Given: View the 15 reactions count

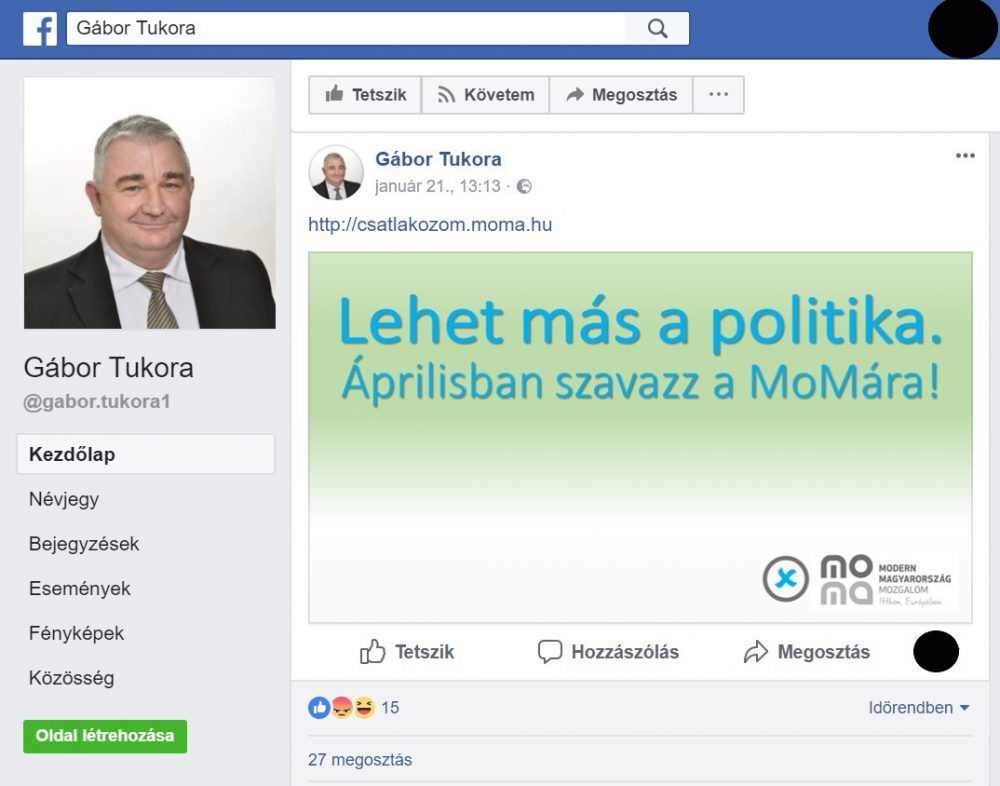Looking at the screenshot, I should tap(390, 708).
